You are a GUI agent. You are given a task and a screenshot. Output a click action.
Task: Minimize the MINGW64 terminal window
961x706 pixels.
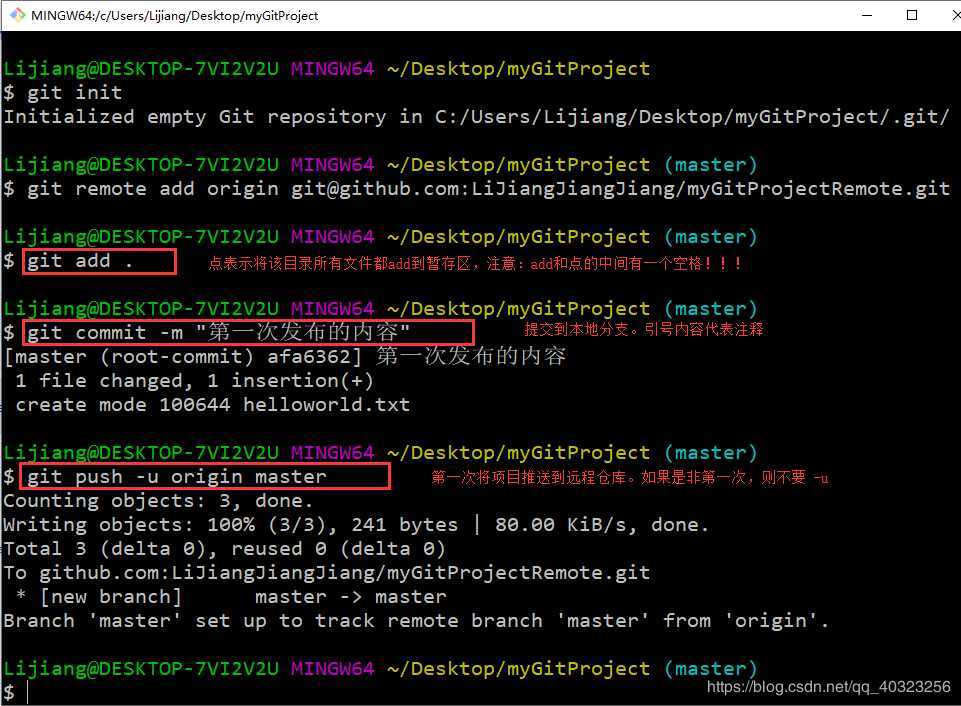coord(867,15)
